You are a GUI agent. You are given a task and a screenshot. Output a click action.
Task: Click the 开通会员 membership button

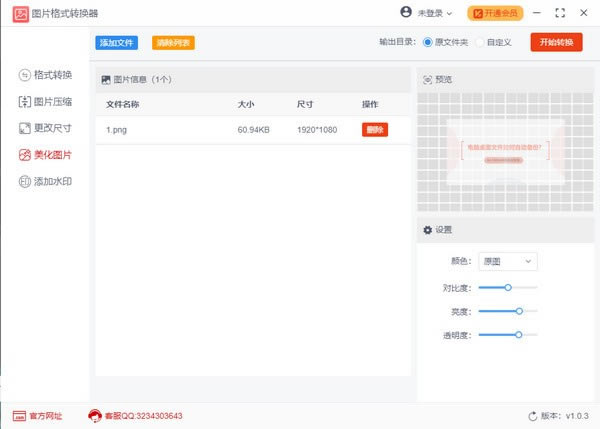coord(495,13)
